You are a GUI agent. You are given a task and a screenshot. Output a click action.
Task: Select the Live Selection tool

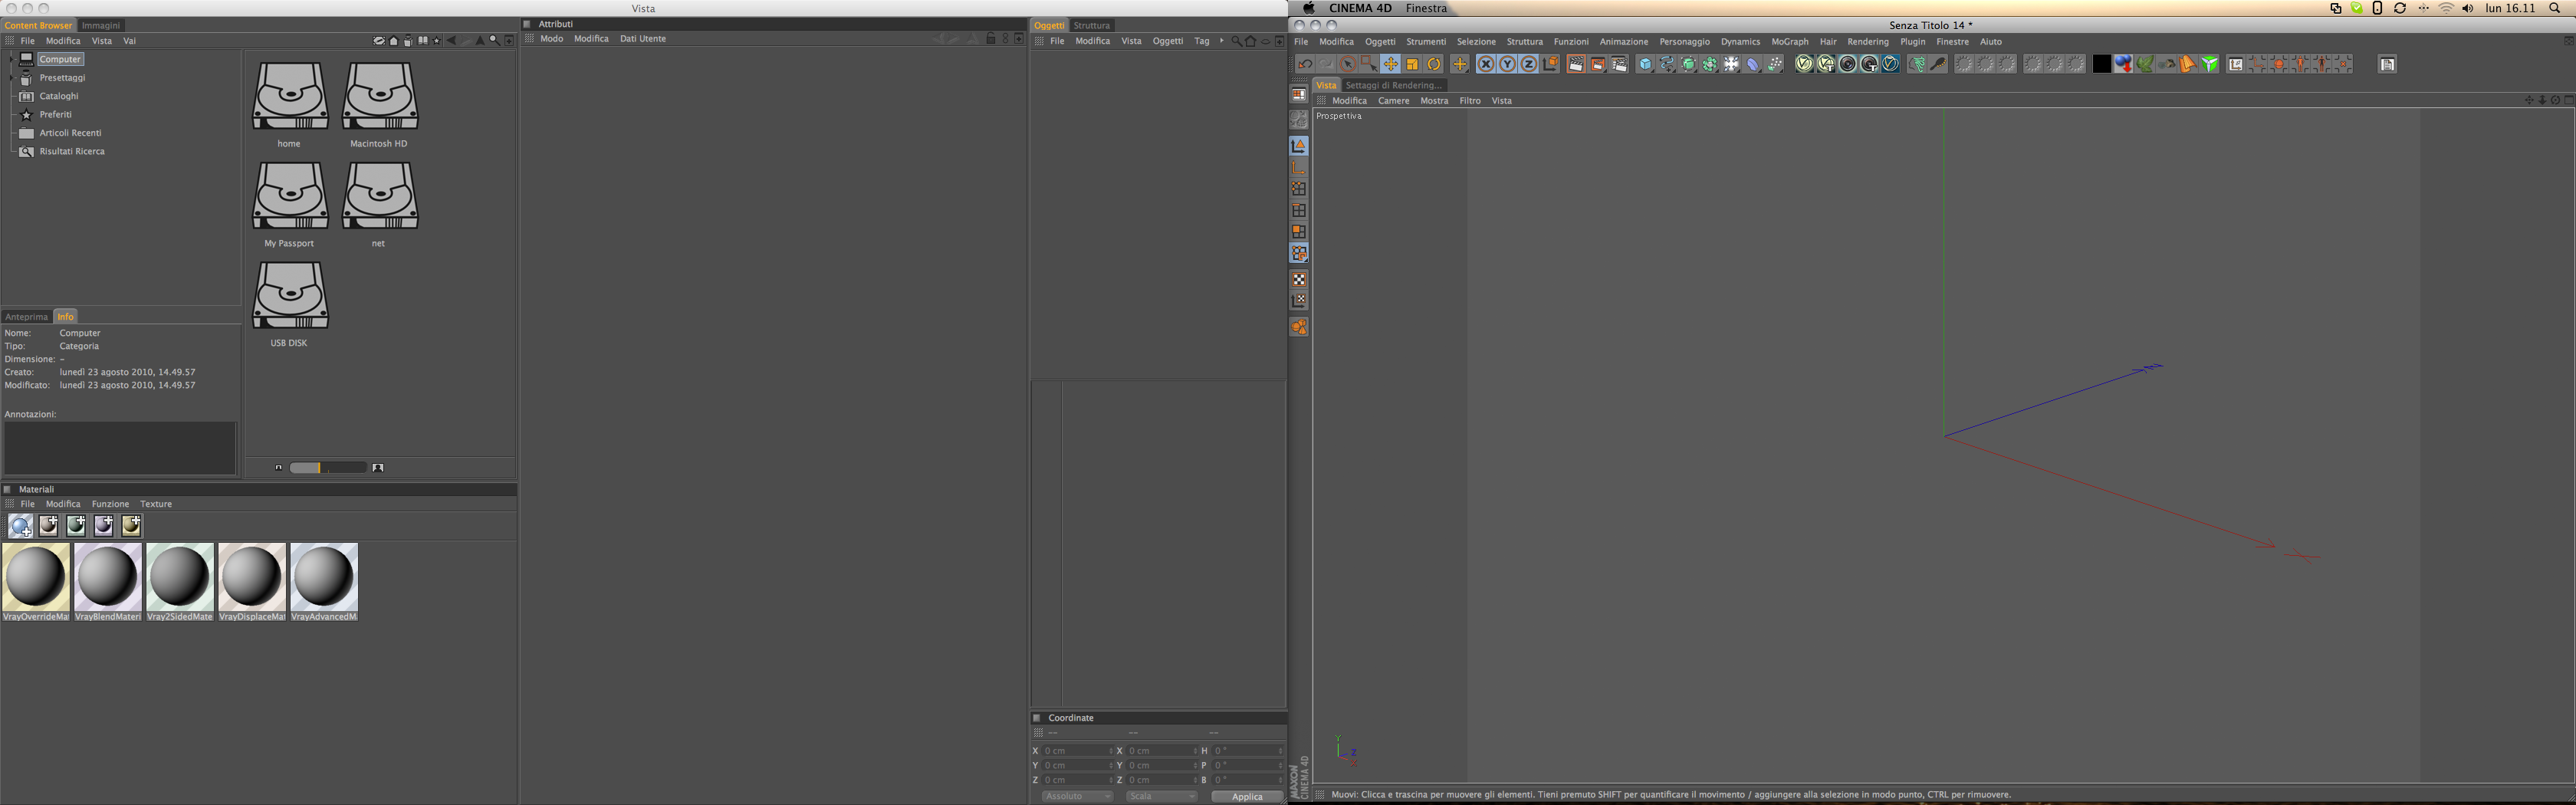1348,64
